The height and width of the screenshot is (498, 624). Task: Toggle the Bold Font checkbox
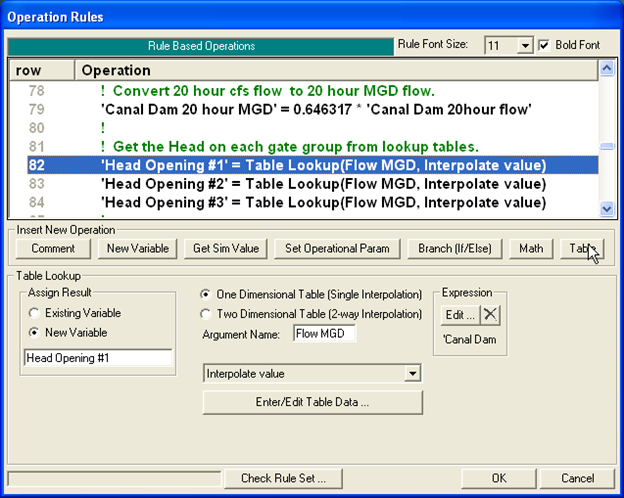[545, 45]
